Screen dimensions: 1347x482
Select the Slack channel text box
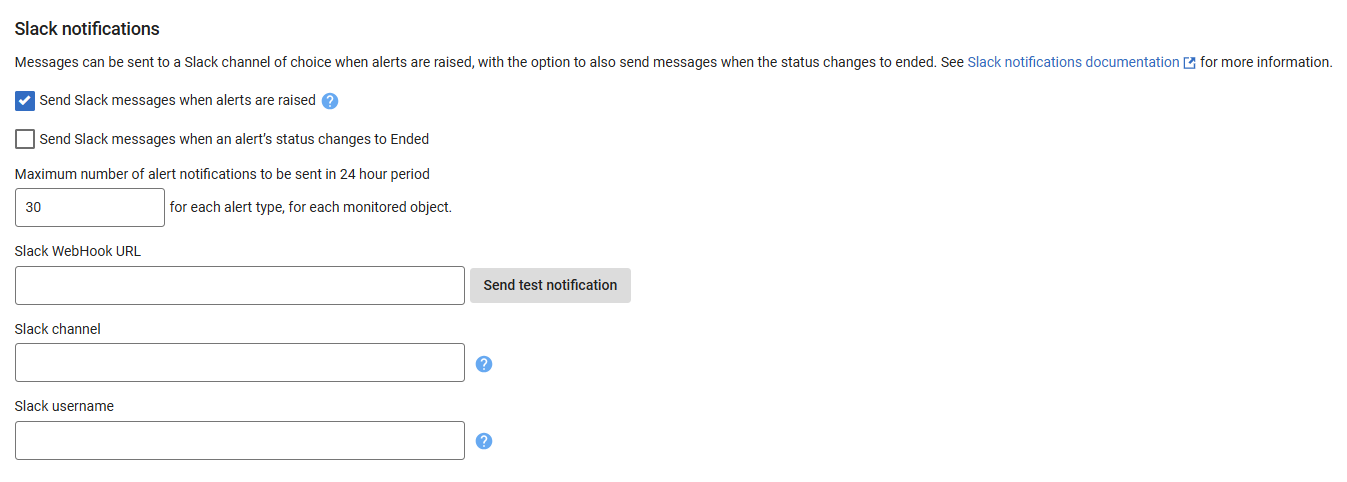[x=240, y=363]
